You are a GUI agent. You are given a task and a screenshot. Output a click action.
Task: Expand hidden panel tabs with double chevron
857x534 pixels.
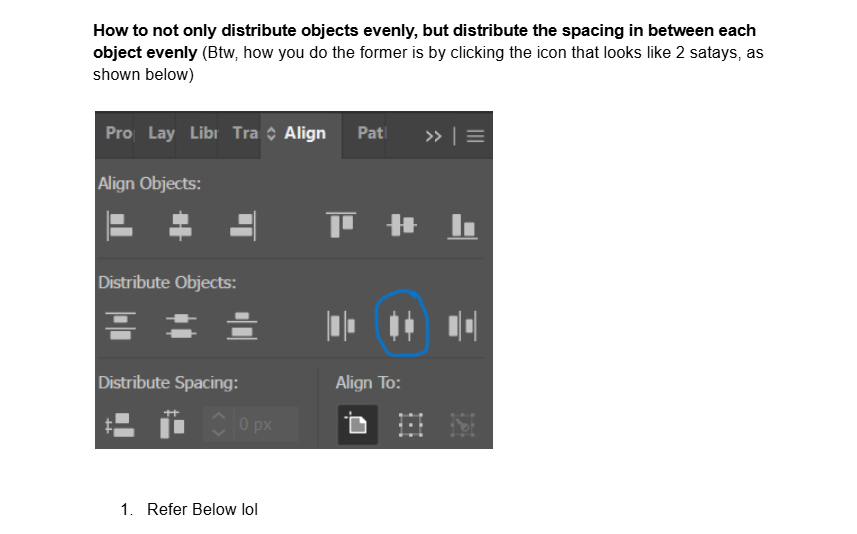[x=433, y=136]
